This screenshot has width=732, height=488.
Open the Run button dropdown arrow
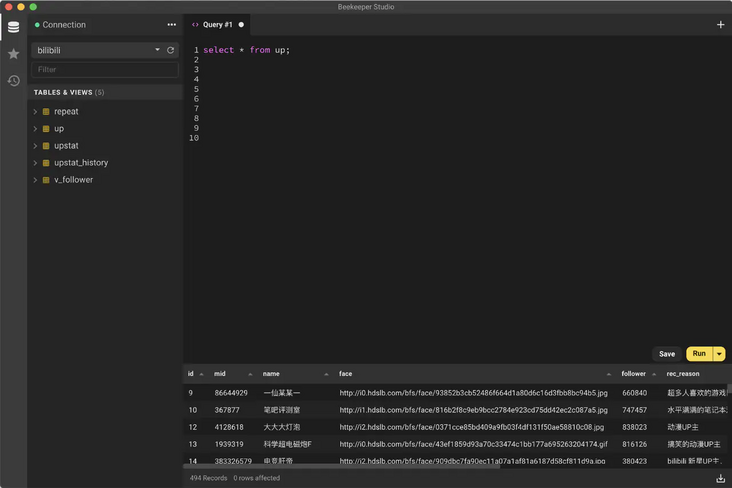point(719,354)
